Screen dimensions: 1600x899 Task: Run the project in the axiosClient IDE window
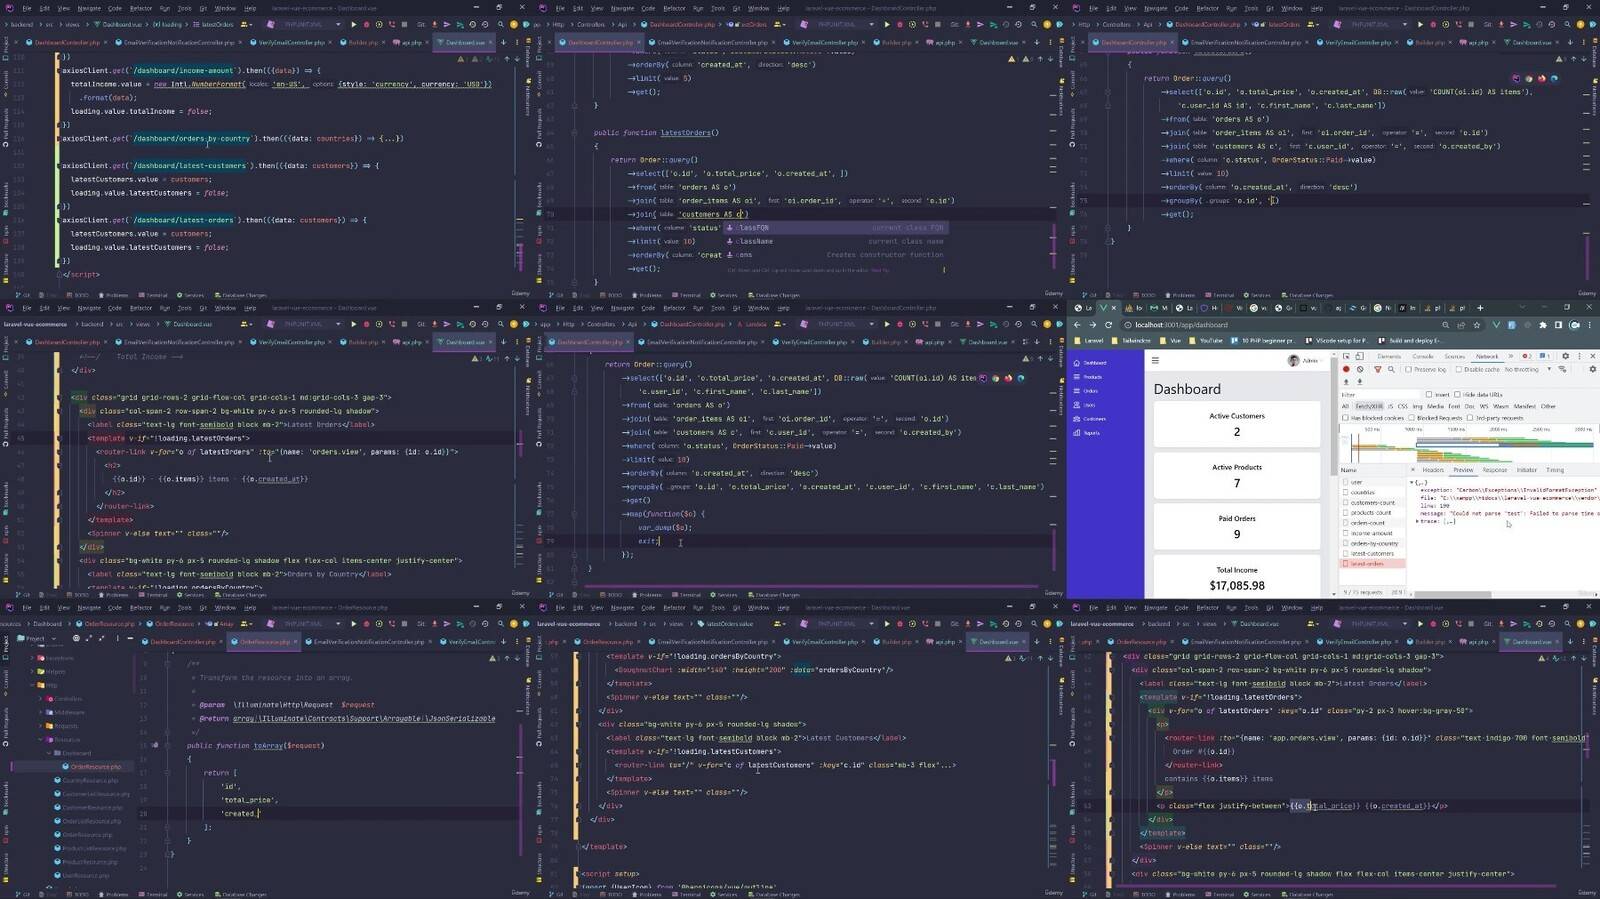tap(353, 24)
